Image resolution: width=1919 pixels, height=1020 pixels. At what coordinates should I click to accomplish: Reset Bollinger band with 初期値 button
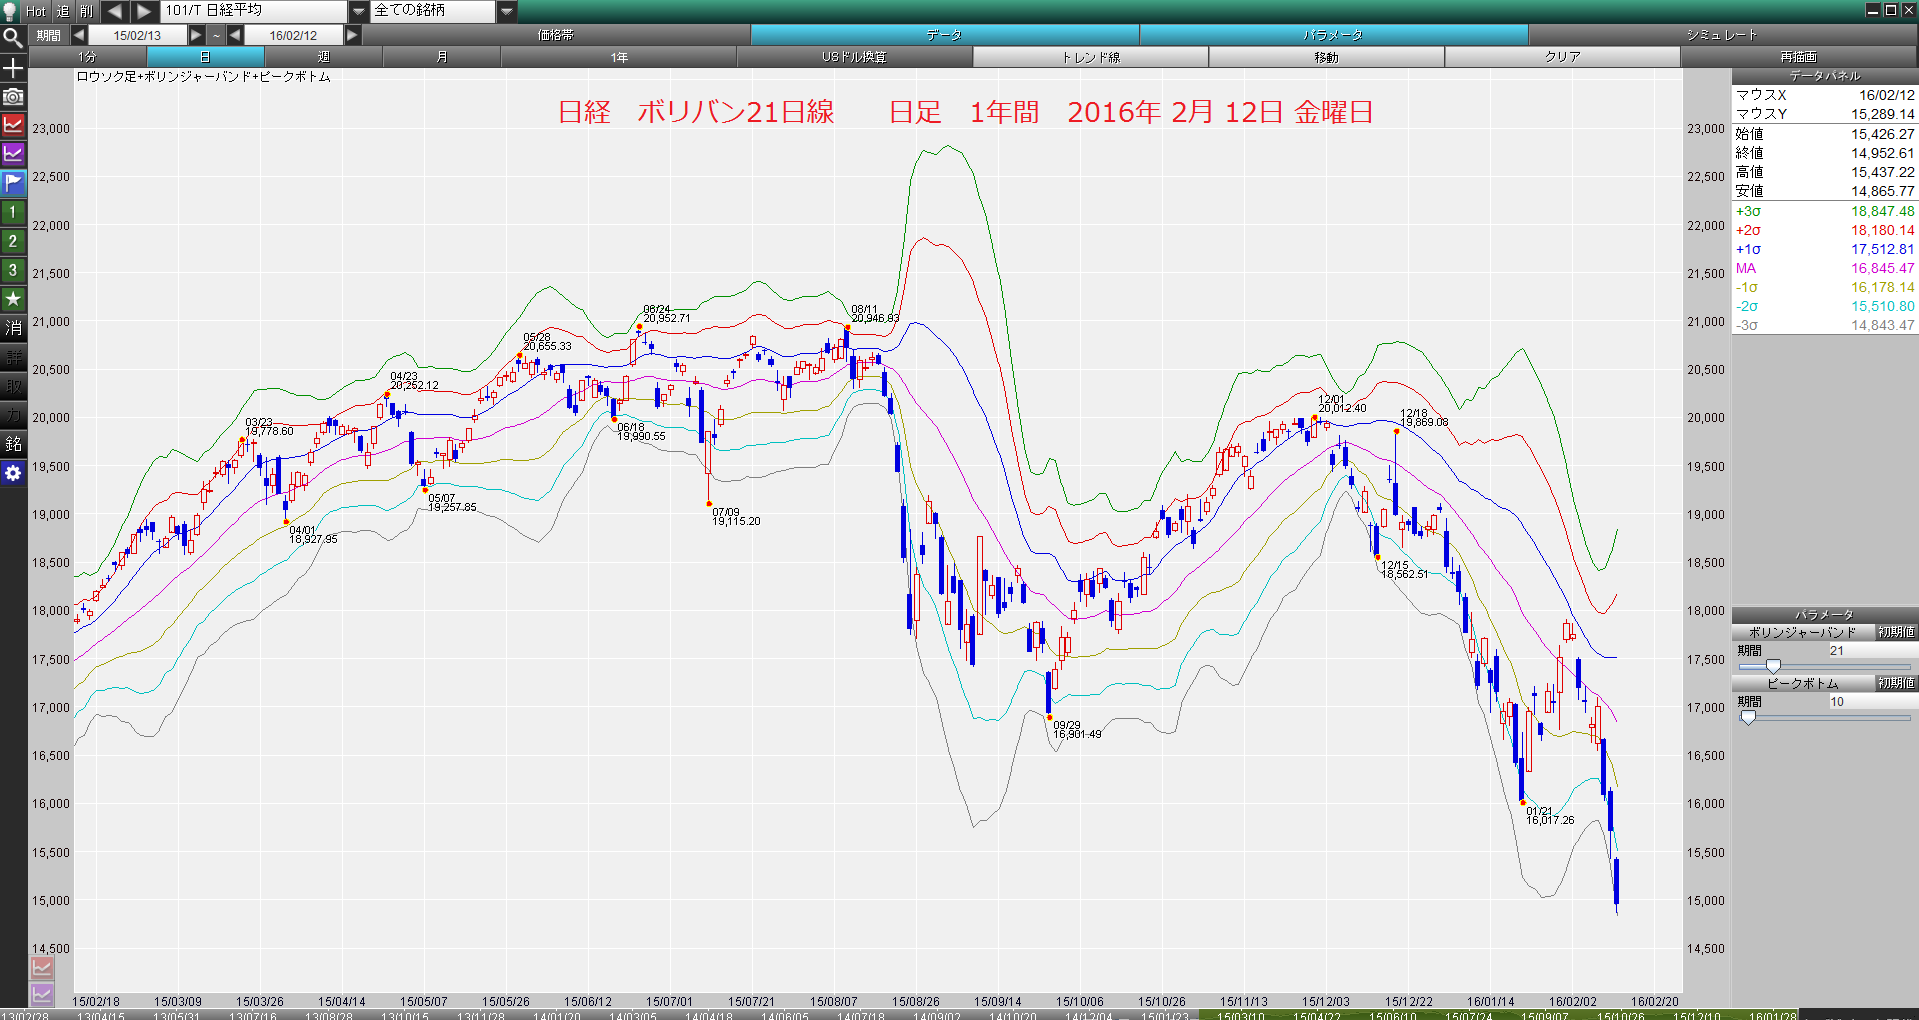[1896, 632]
